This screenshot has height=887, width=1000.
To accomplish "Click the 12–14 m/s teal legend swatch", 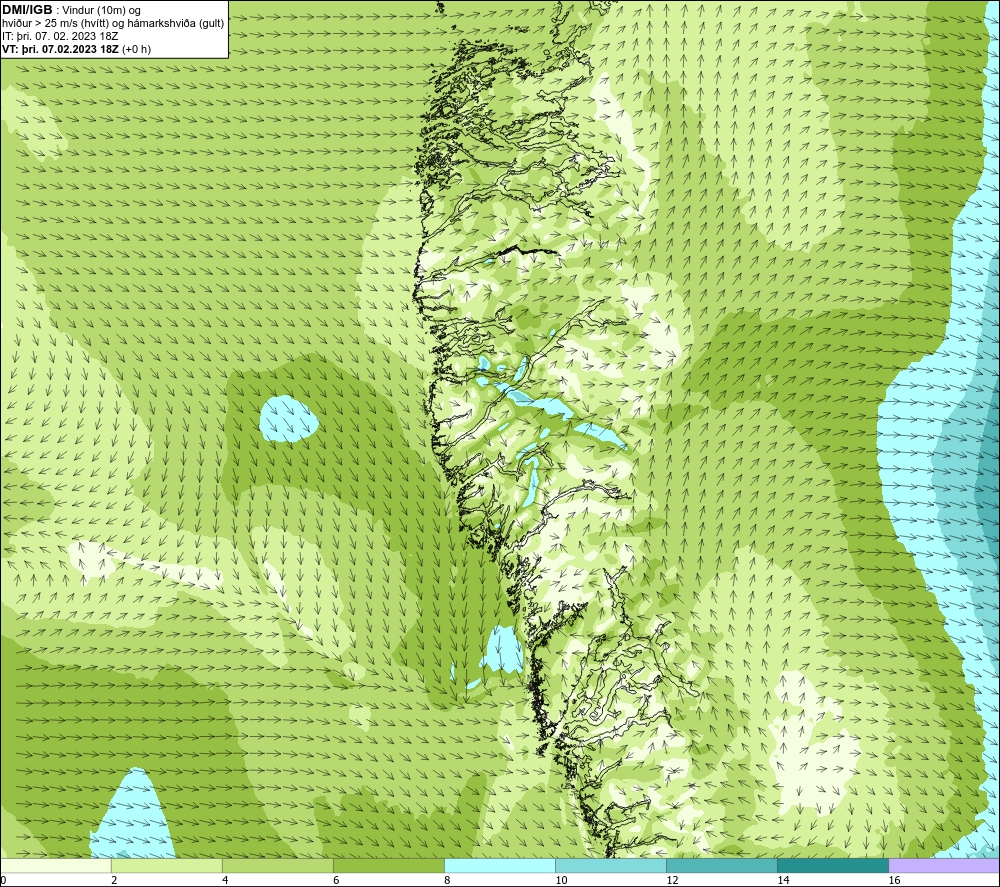I will (x=721, y=865).
